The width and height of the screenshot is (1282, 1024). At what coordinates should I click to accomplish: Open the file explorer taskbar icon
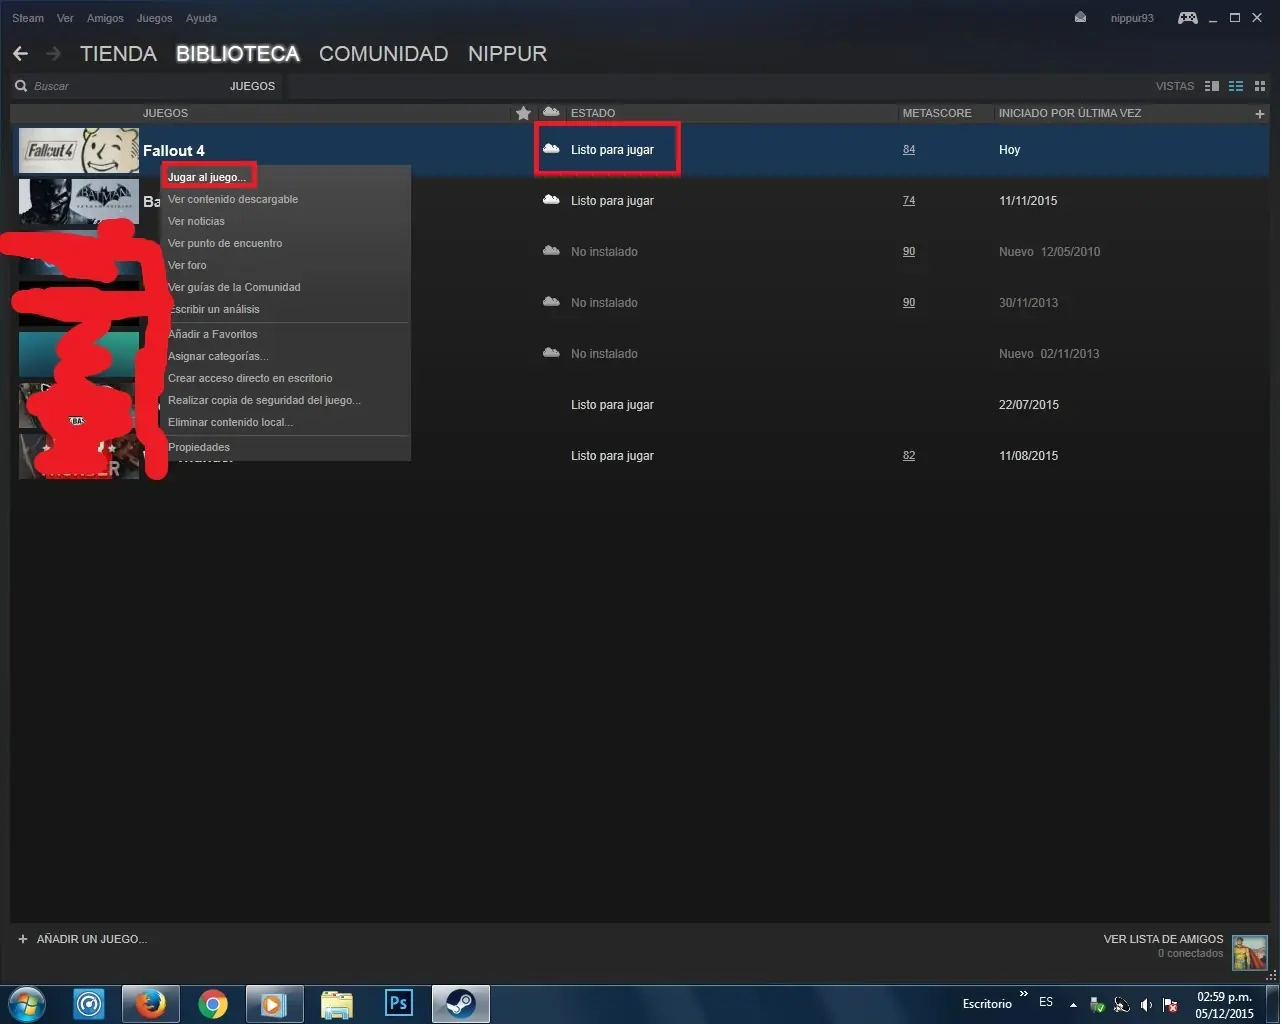tap(337, 1004)
